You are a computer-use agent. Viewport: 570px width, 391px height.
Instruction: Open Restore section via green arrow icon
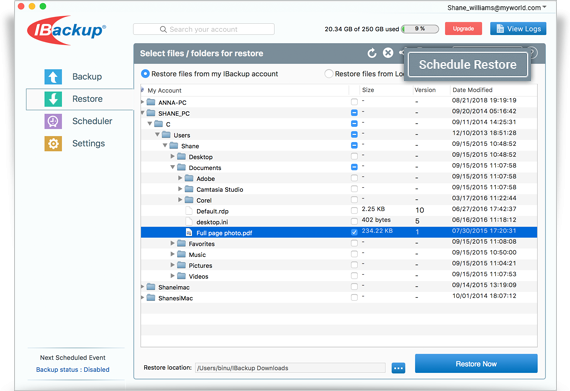(x=53, y=99)
